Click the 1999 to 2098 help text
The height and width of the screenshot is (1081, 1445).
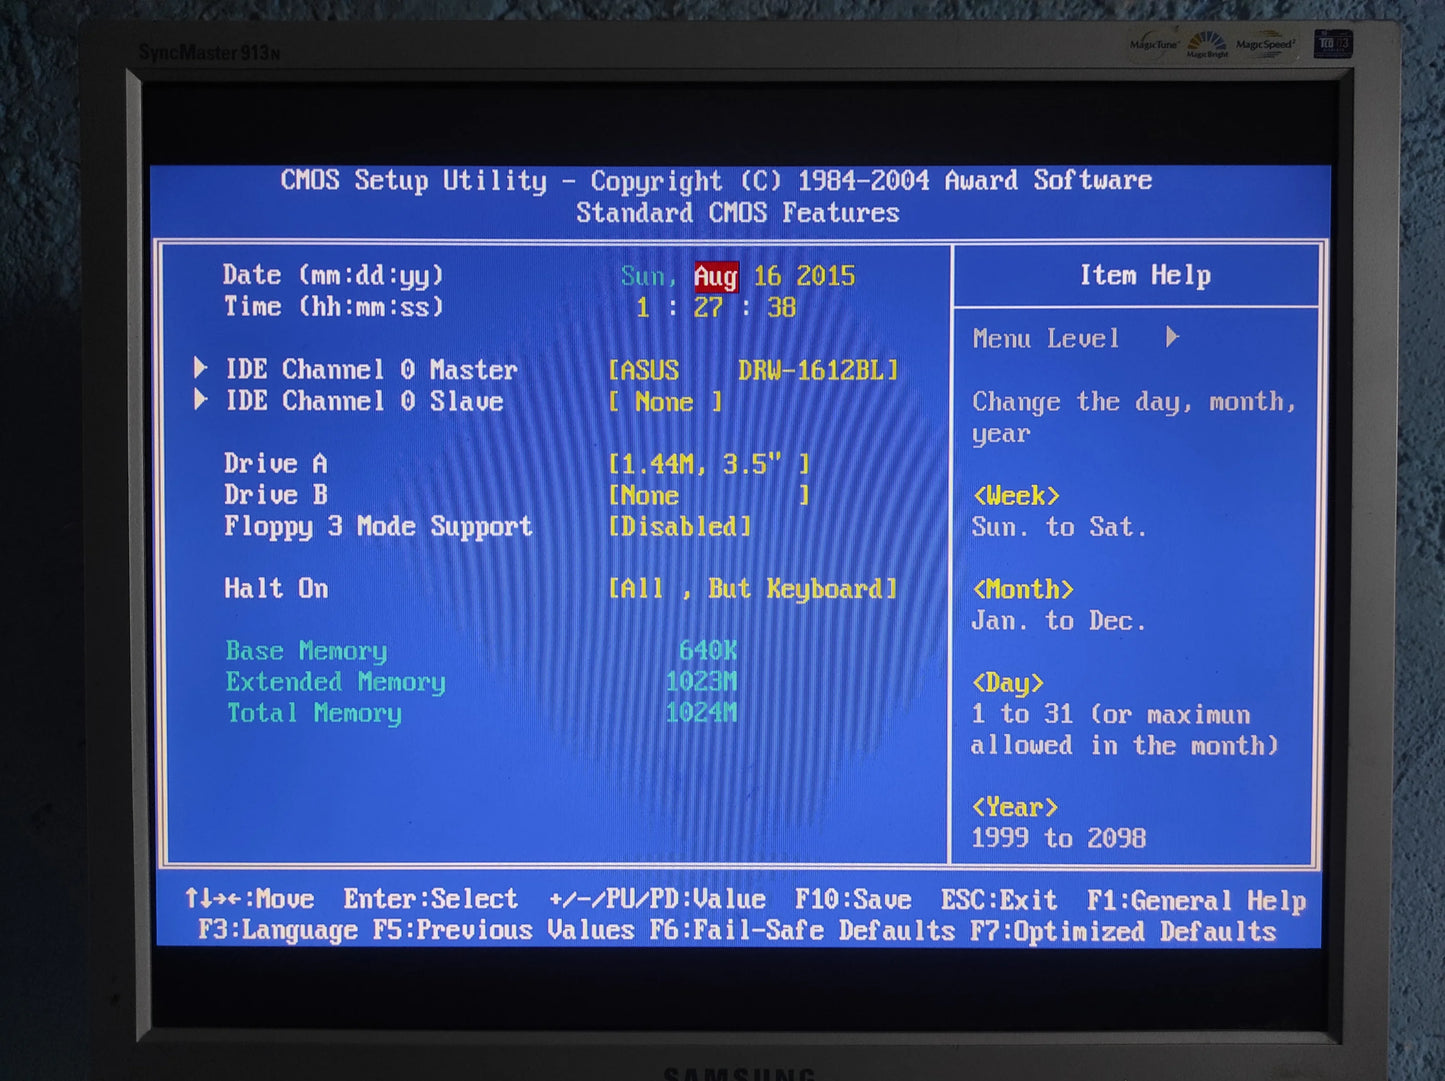click(x=1059, y=838)
